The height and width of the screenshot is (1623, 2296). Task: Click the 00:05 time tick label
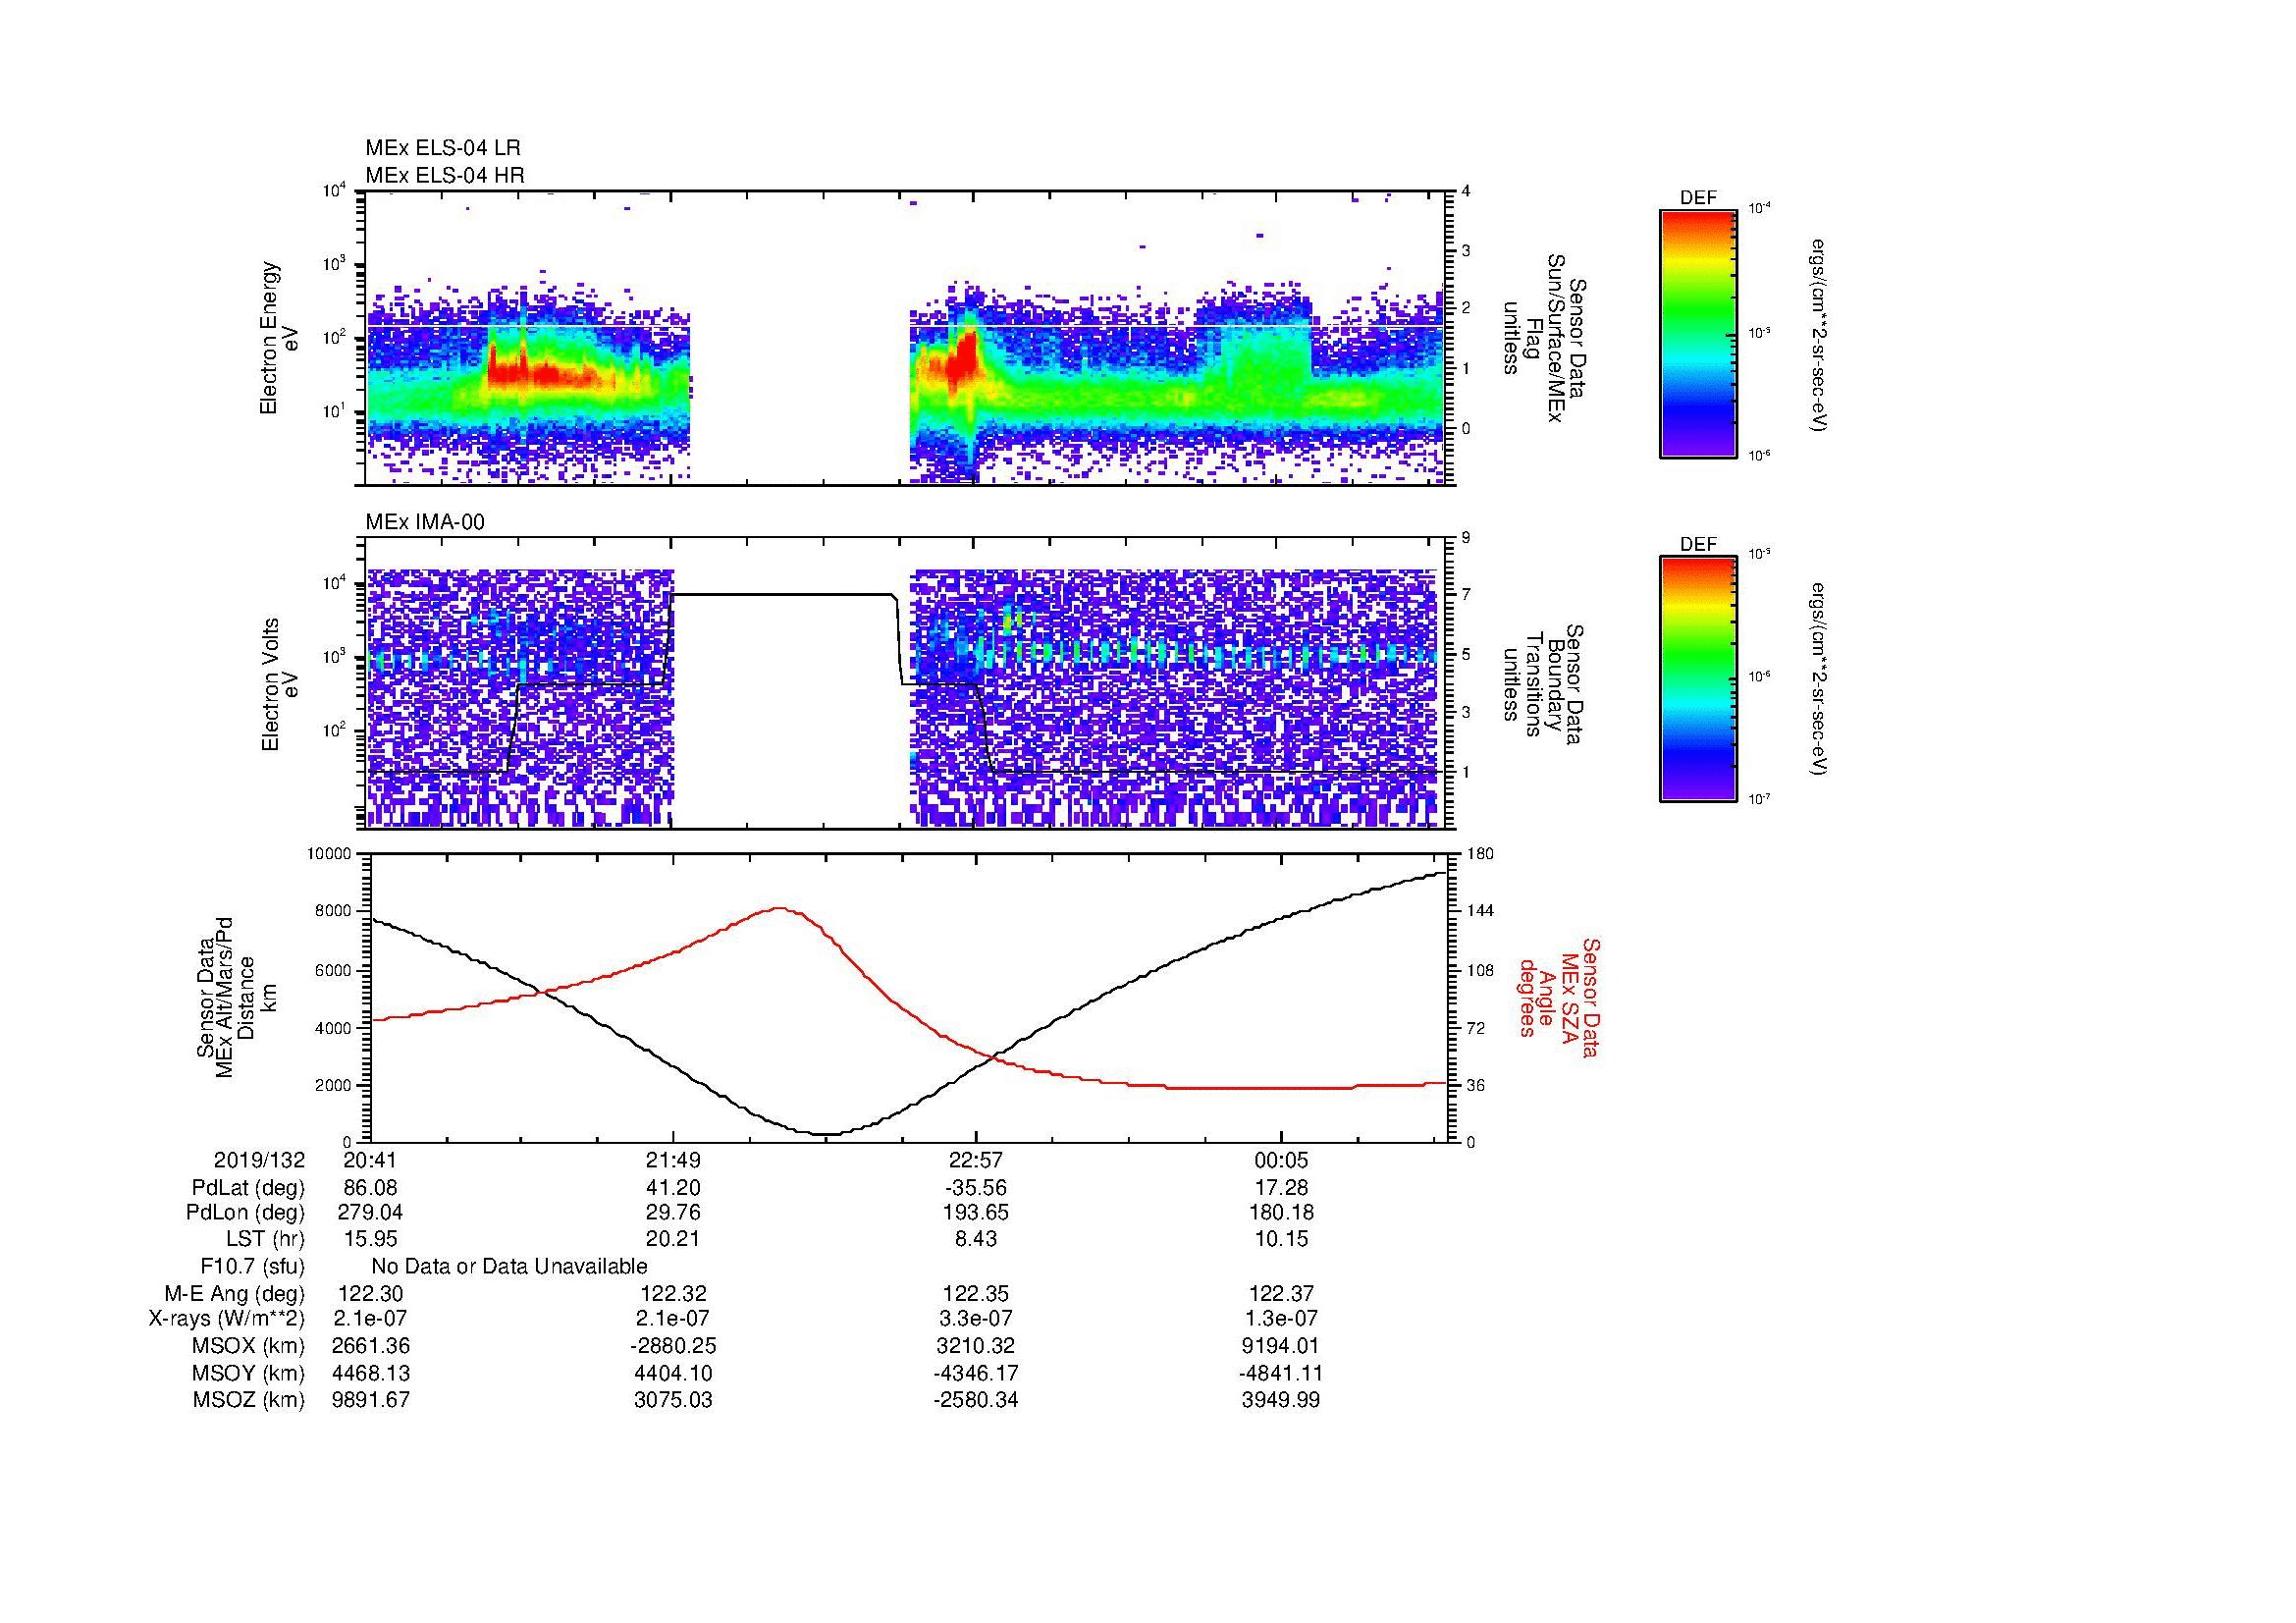[x=1281, y=1161]
